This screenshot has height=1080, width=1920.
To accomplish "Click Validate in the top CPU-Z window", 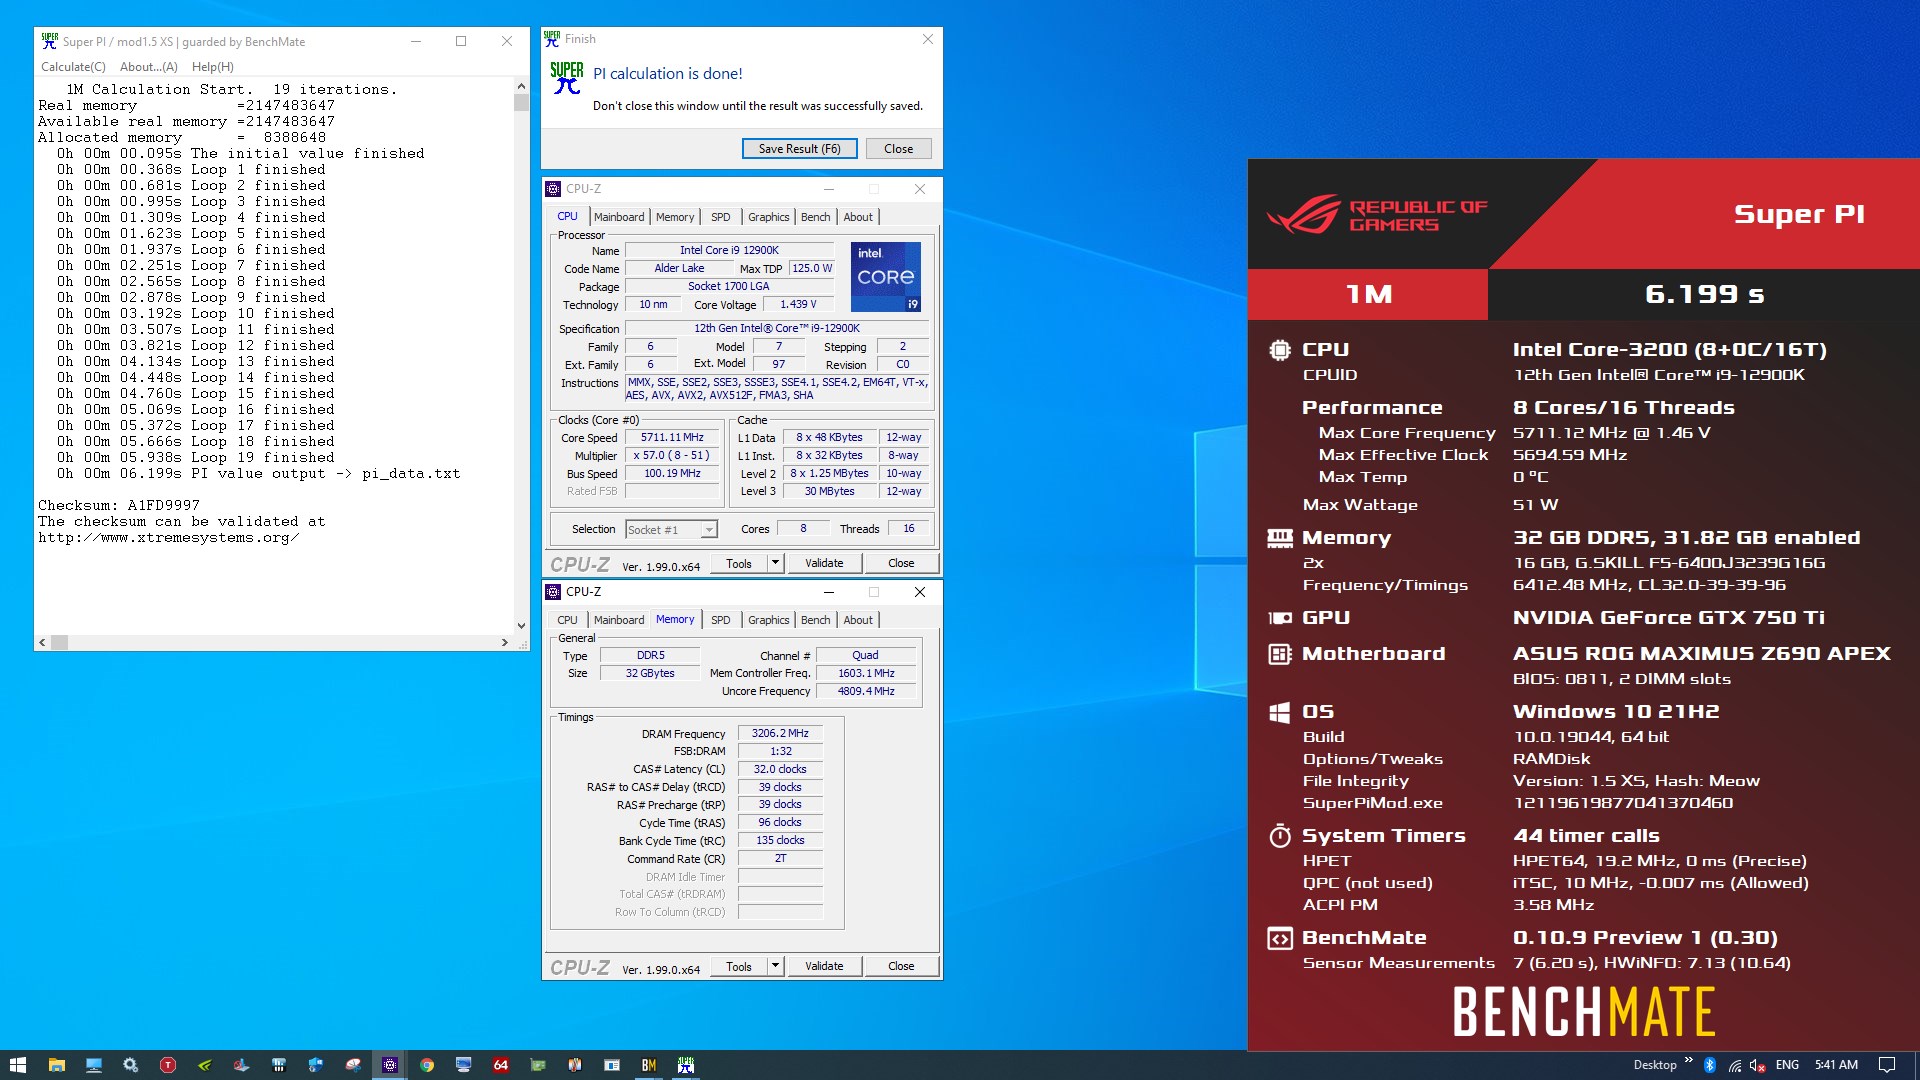I will click(824, 563).
